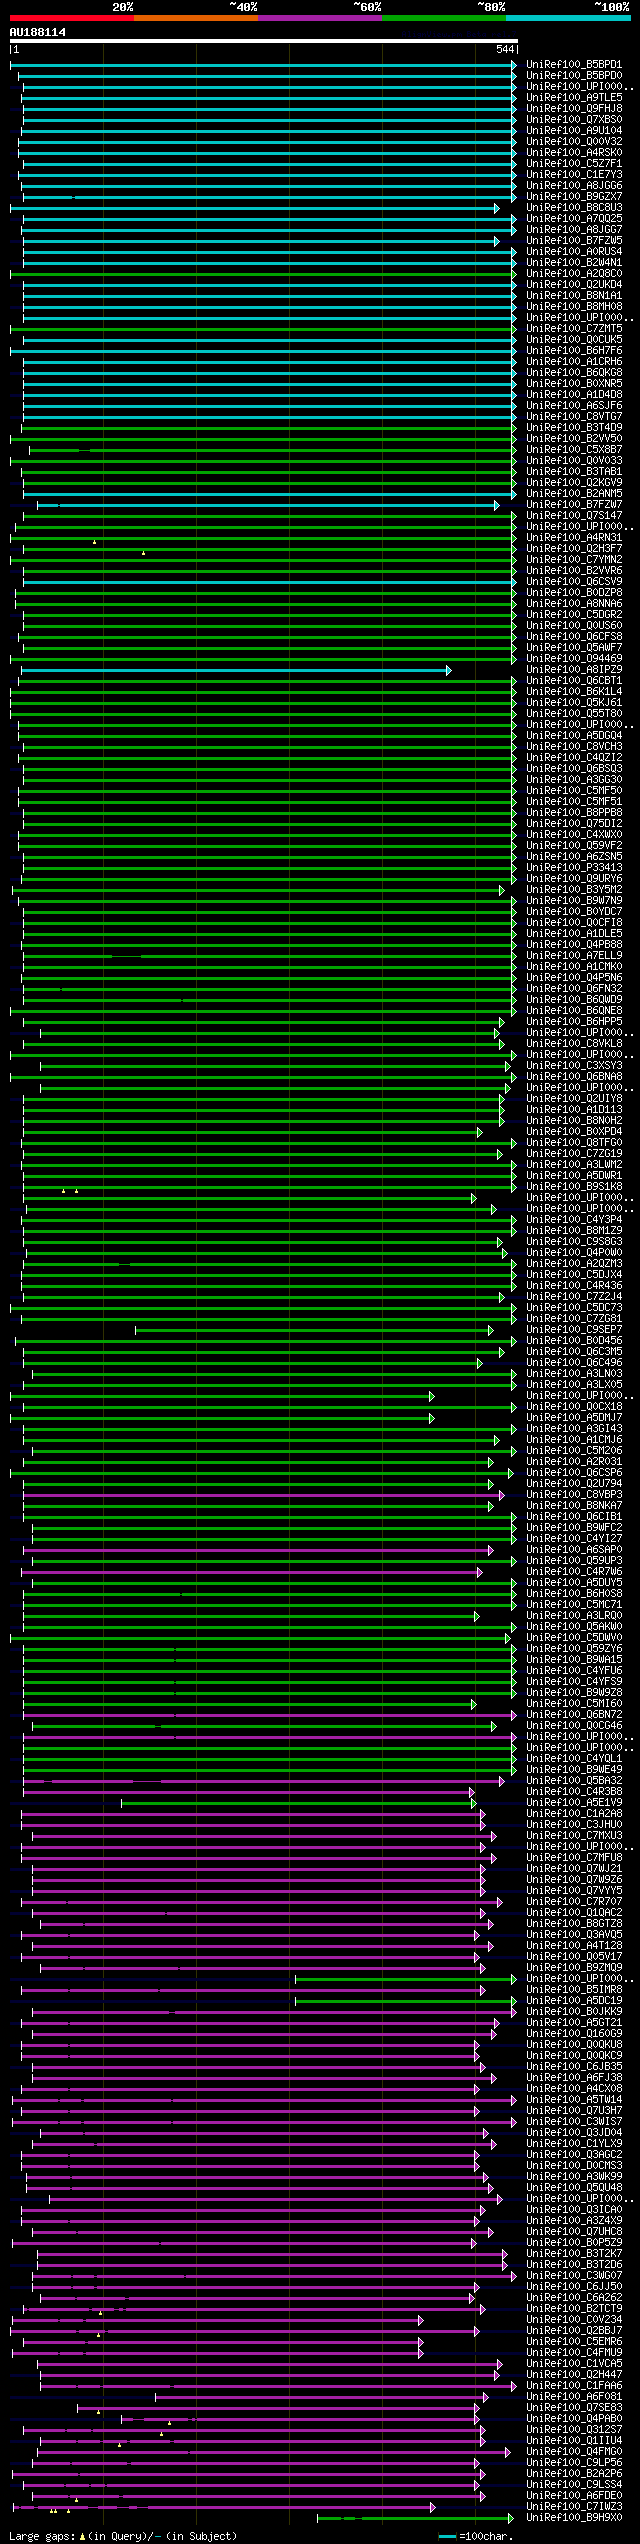Select the UniRef100_C0V234 label
Image resolution: width=640 pixels, height=2544 pixels.
point(574,2320)
